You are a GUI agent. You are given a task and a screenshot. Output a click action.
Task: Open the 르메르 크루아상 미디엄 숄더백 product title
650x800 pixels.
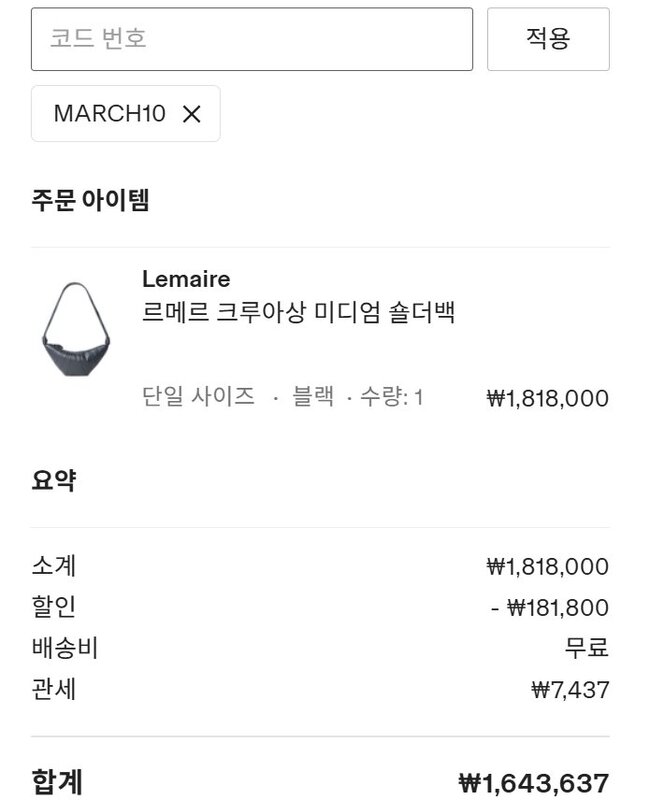tap(298, 312)
